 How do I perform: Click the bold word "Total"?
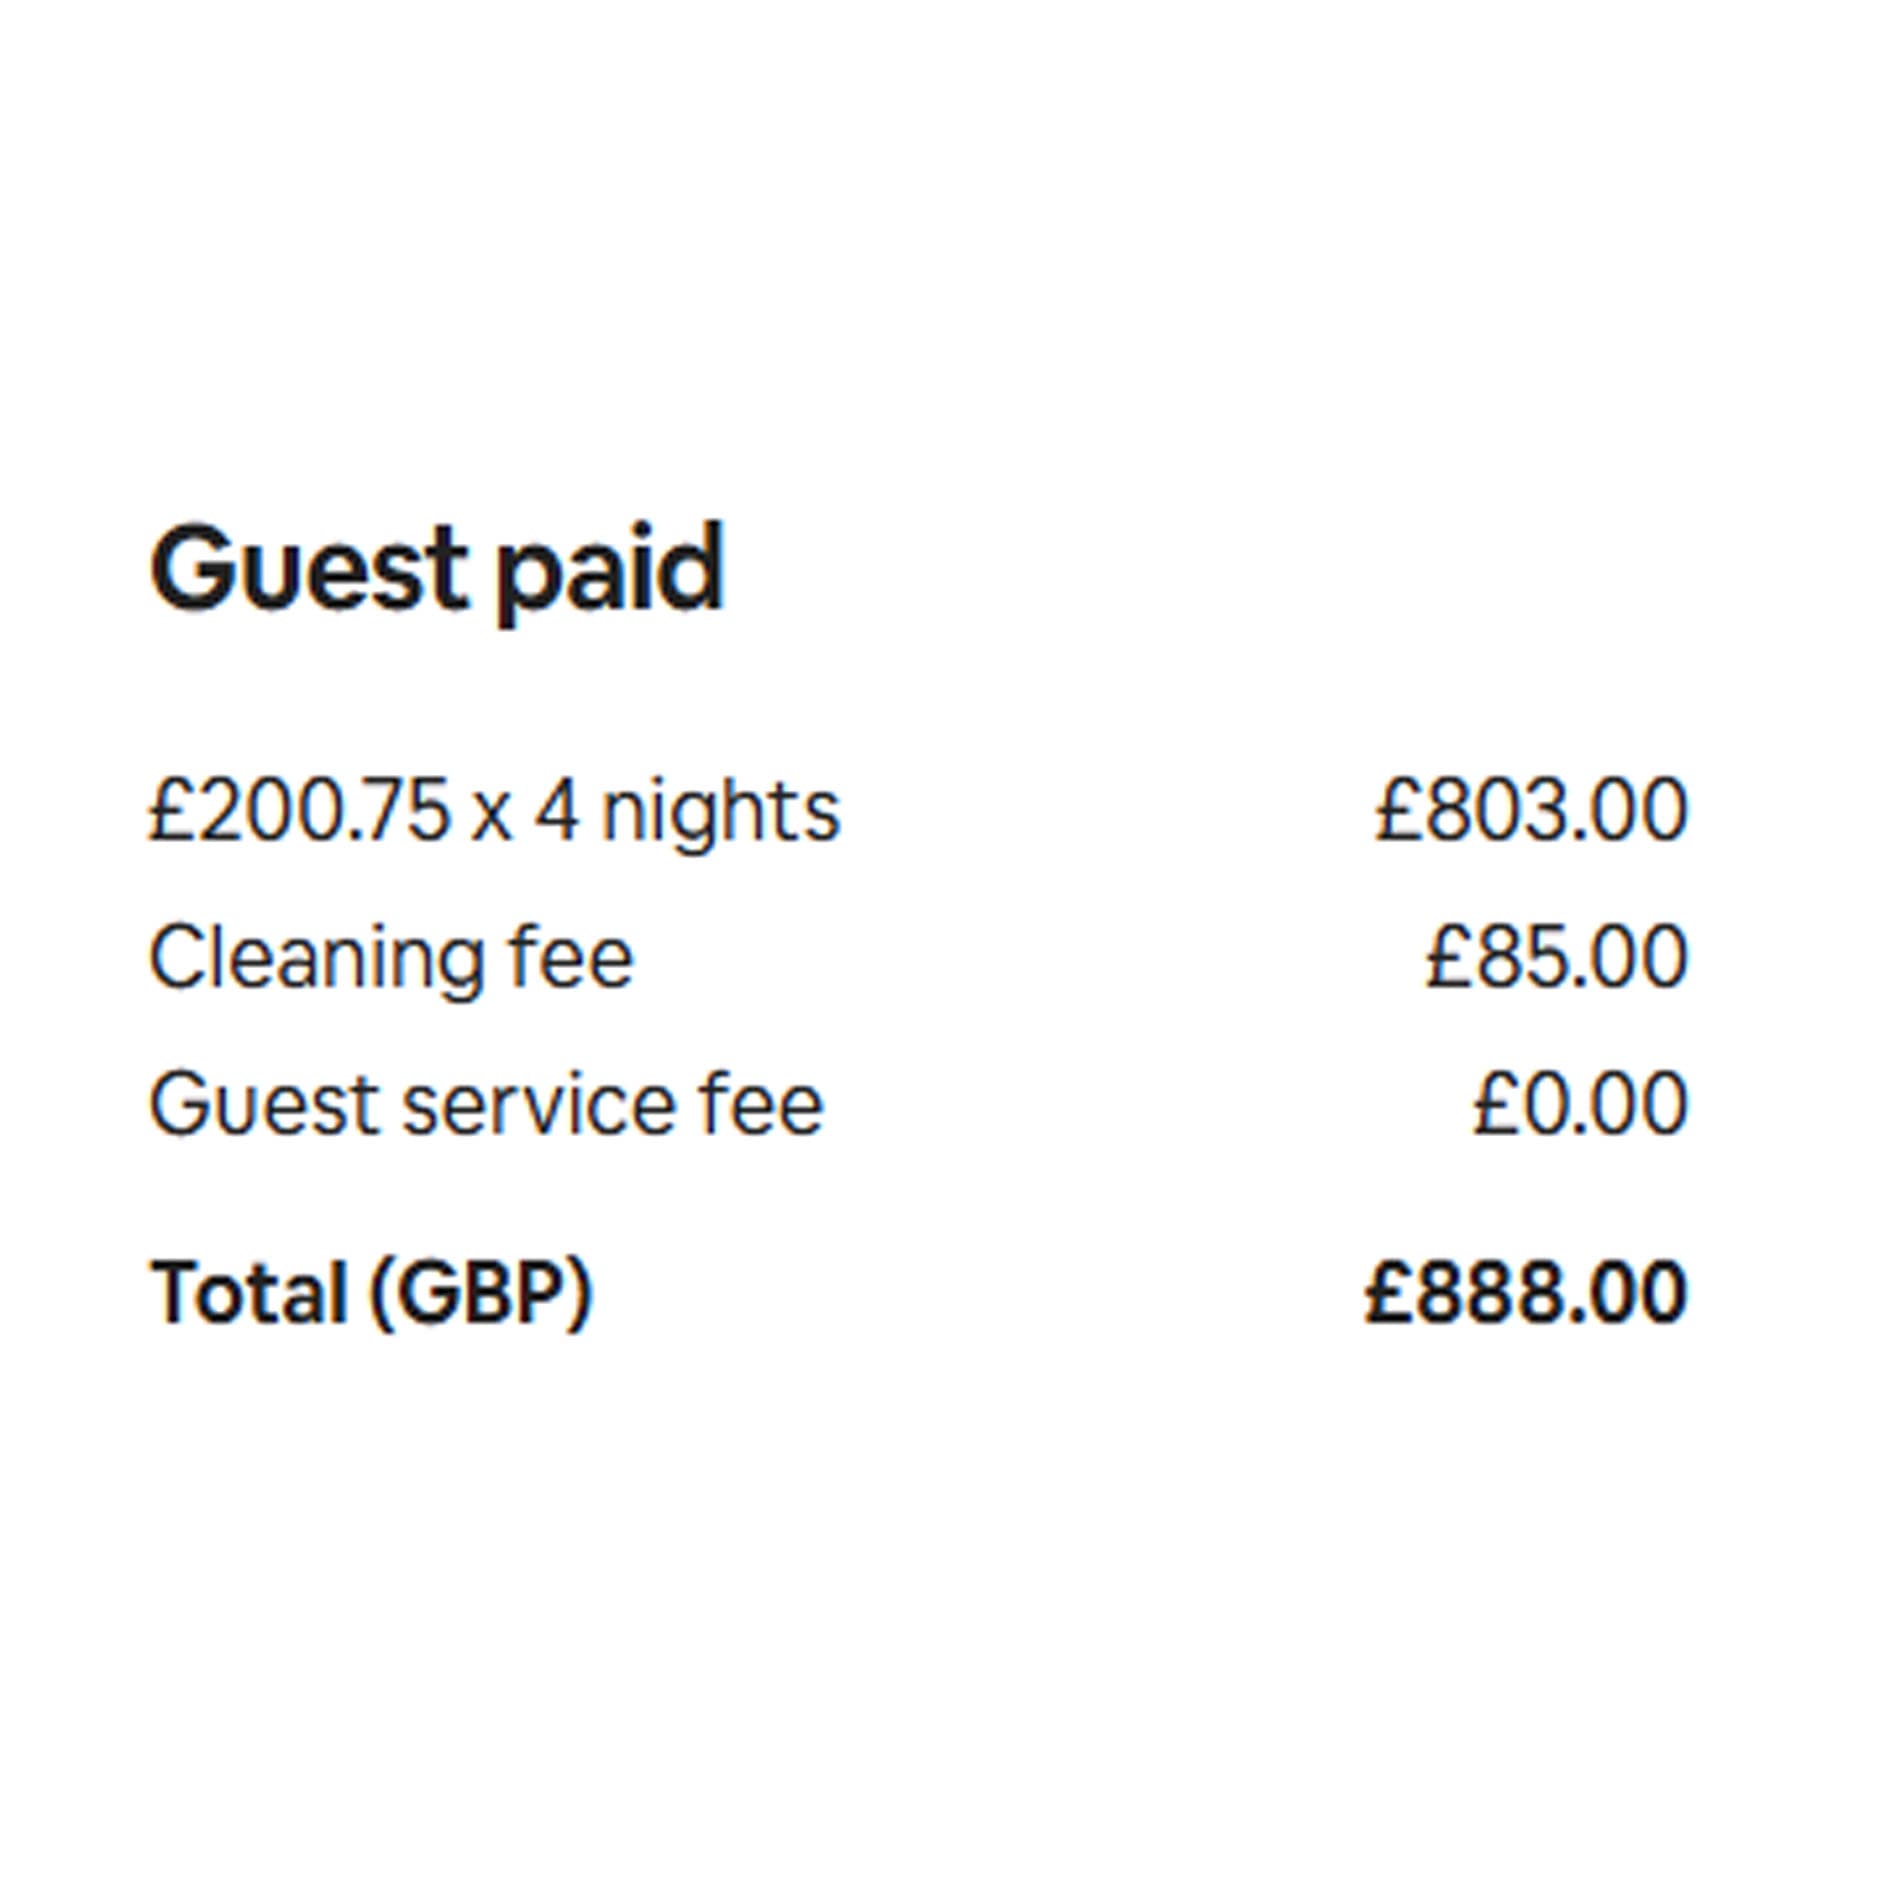click(249, 1292)
